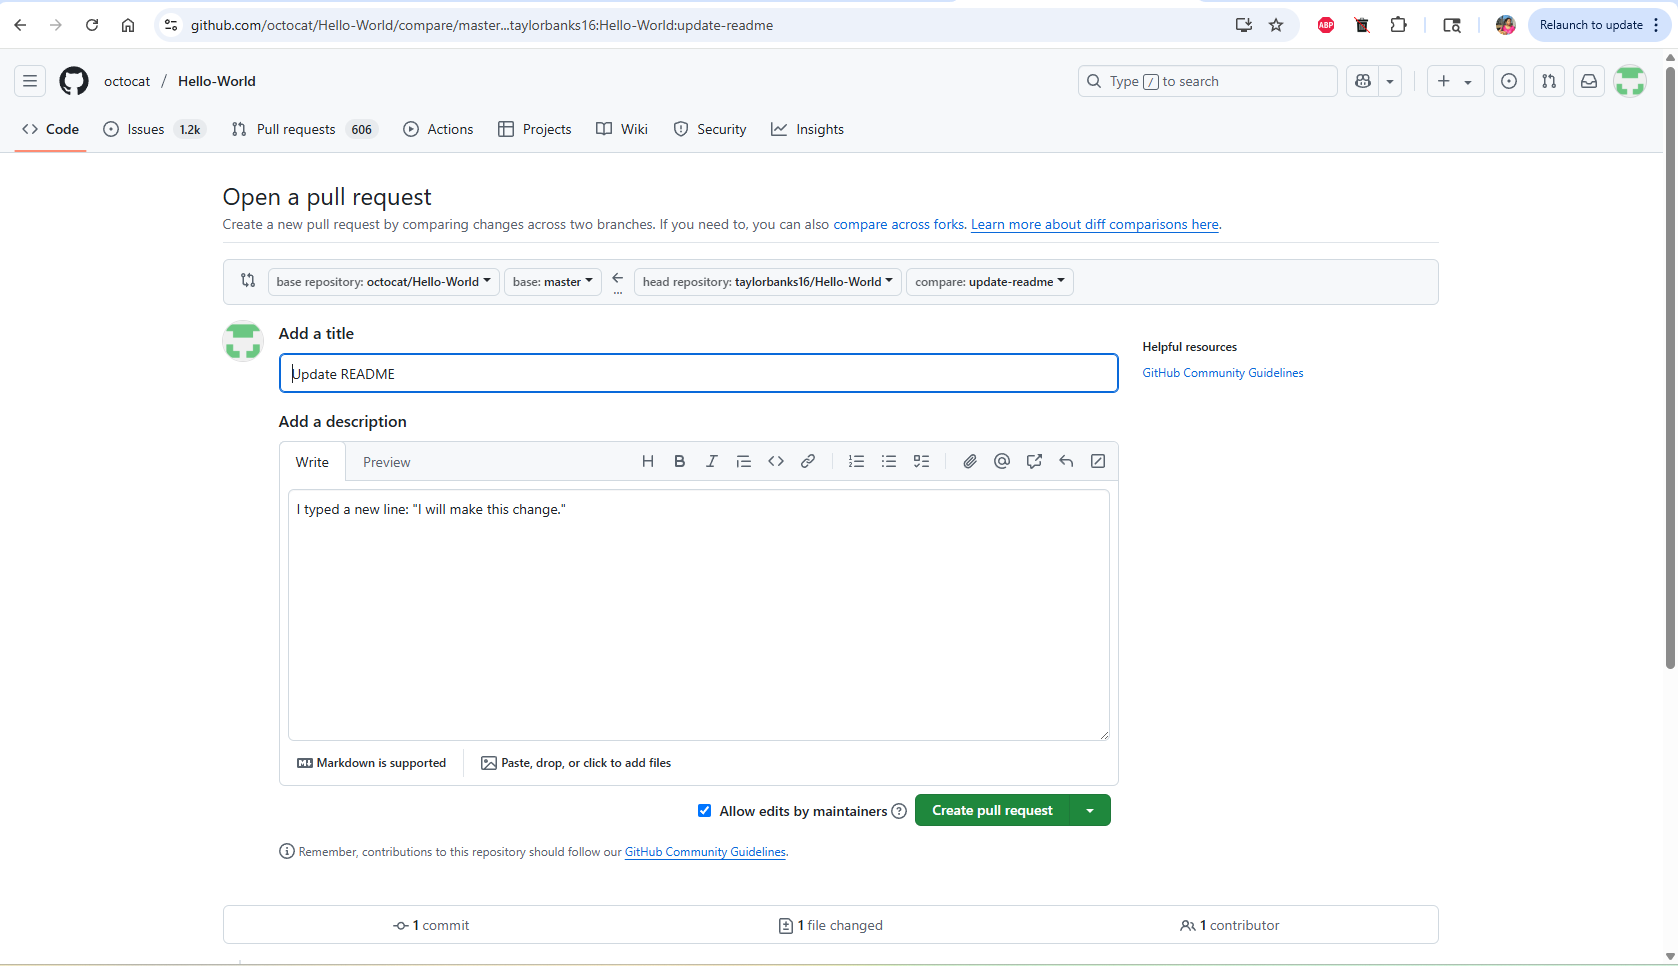Viewport: 1678px width, 966px height.
Task: Reload the browser page
Action: tap(92, 25)
